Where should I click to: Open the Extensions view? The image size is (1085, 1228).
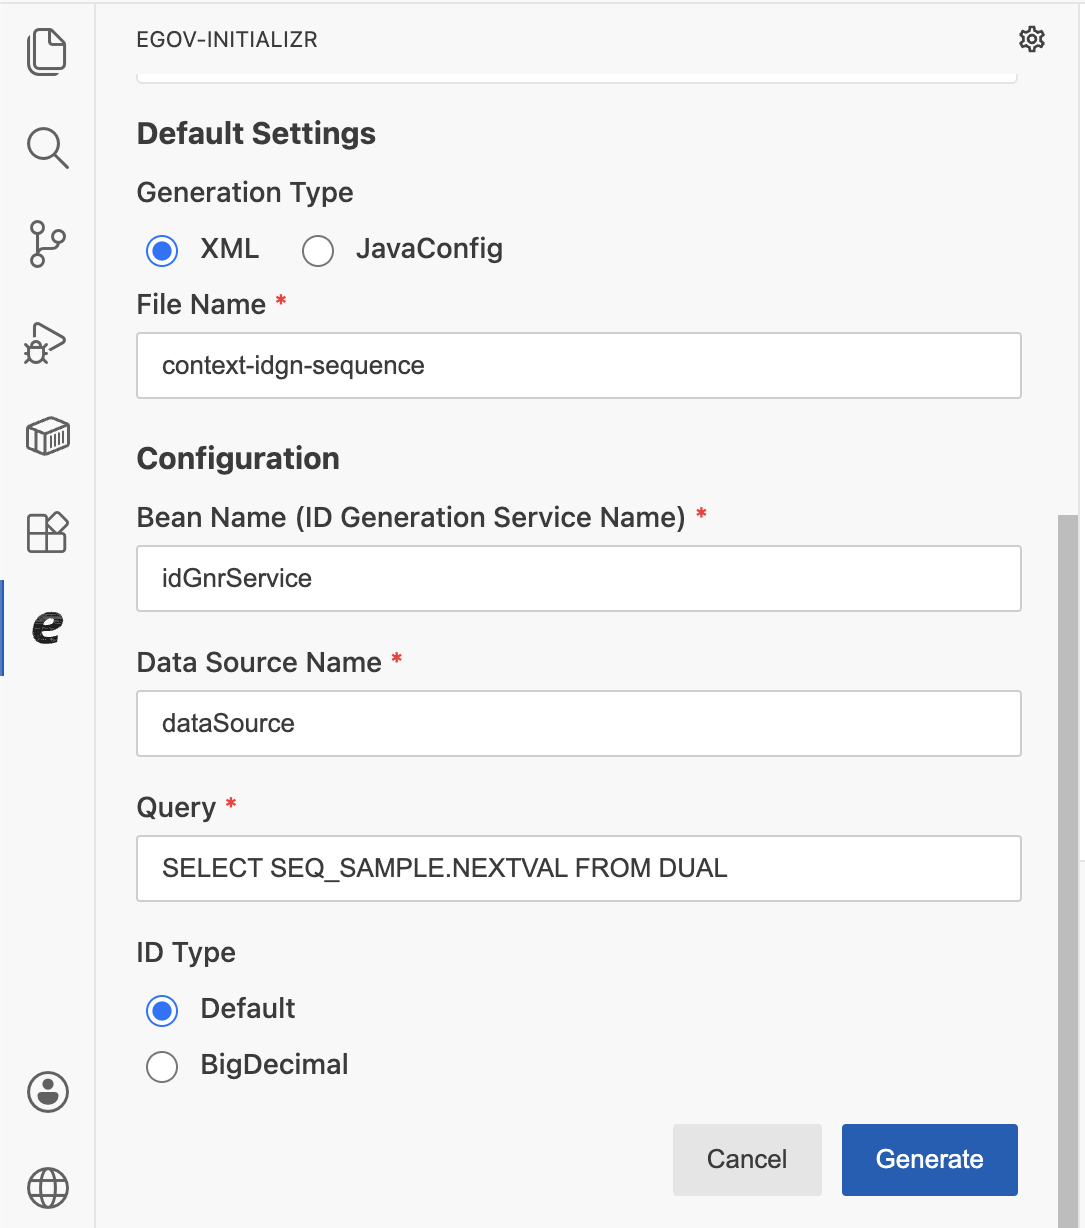click(x=47, y=532)
